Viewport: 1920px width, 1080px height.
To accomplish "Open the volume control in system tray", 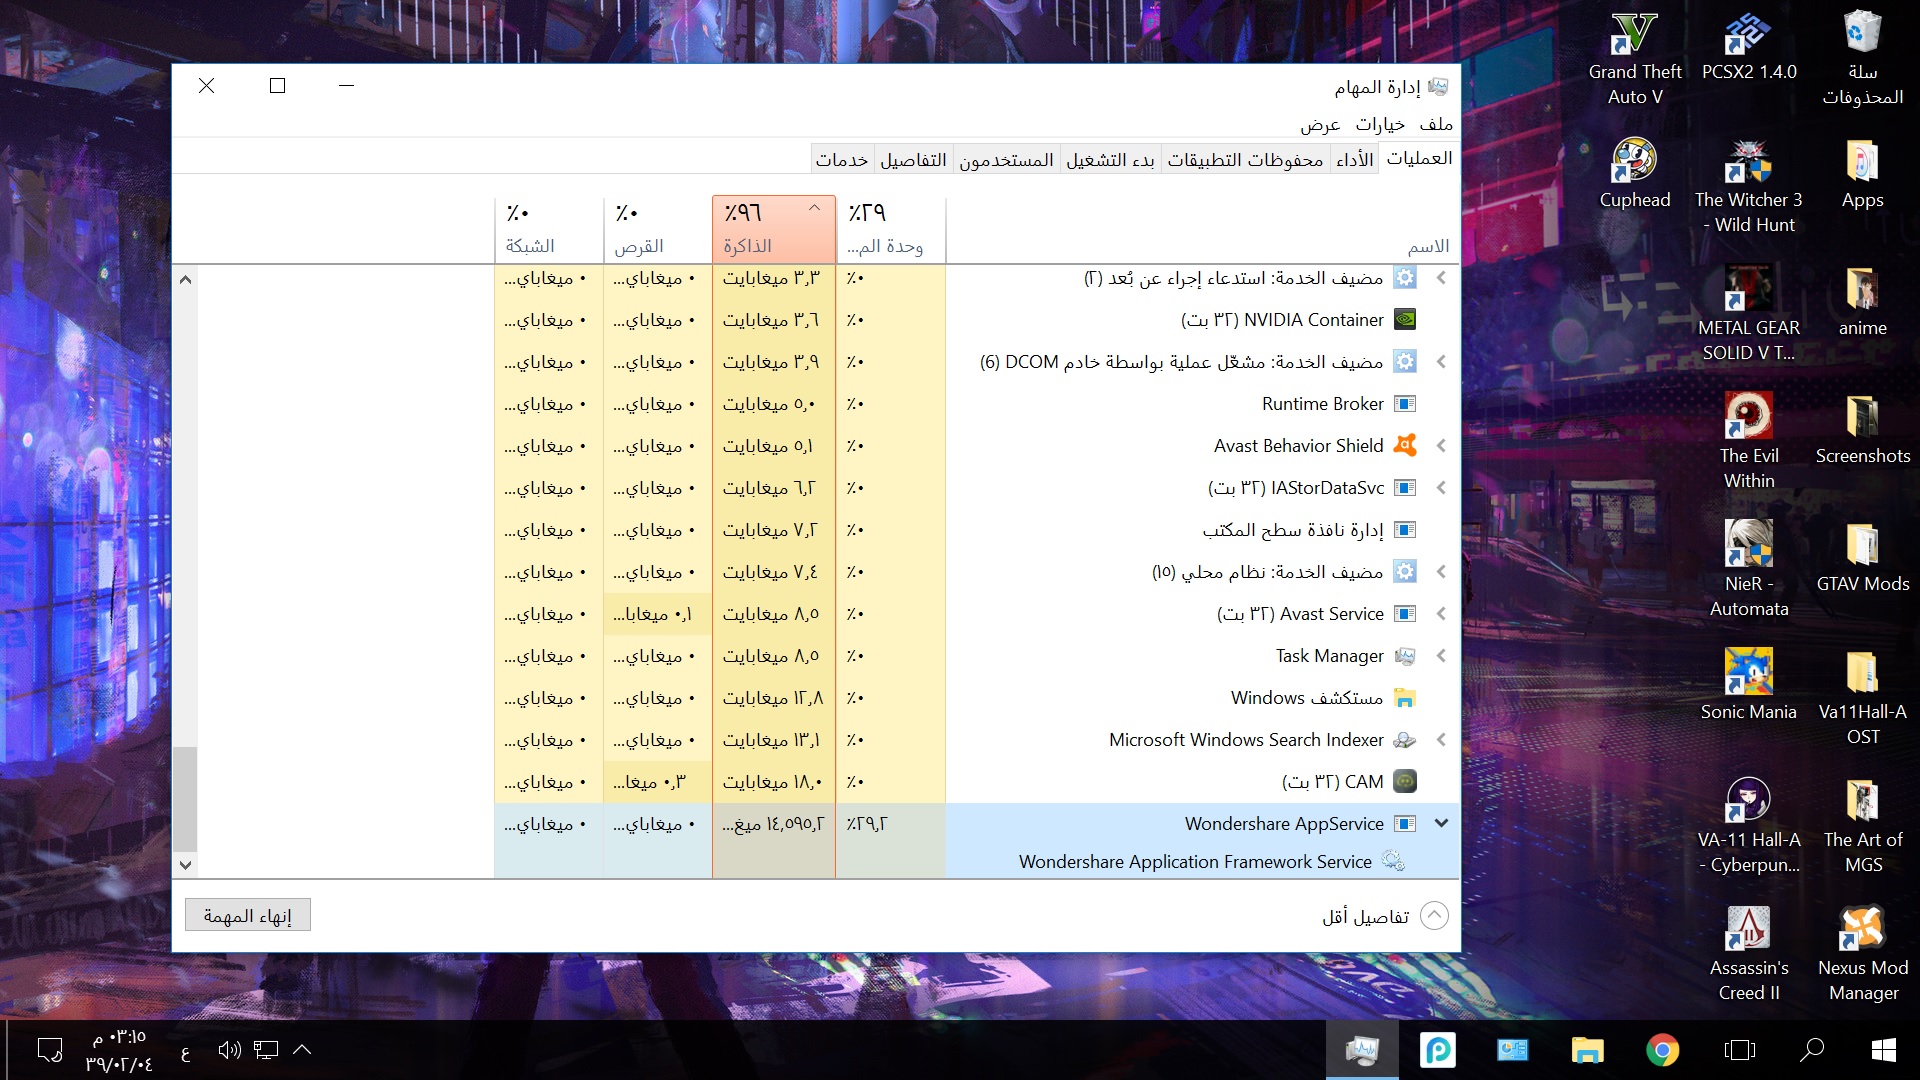I will click(229, 1050).
